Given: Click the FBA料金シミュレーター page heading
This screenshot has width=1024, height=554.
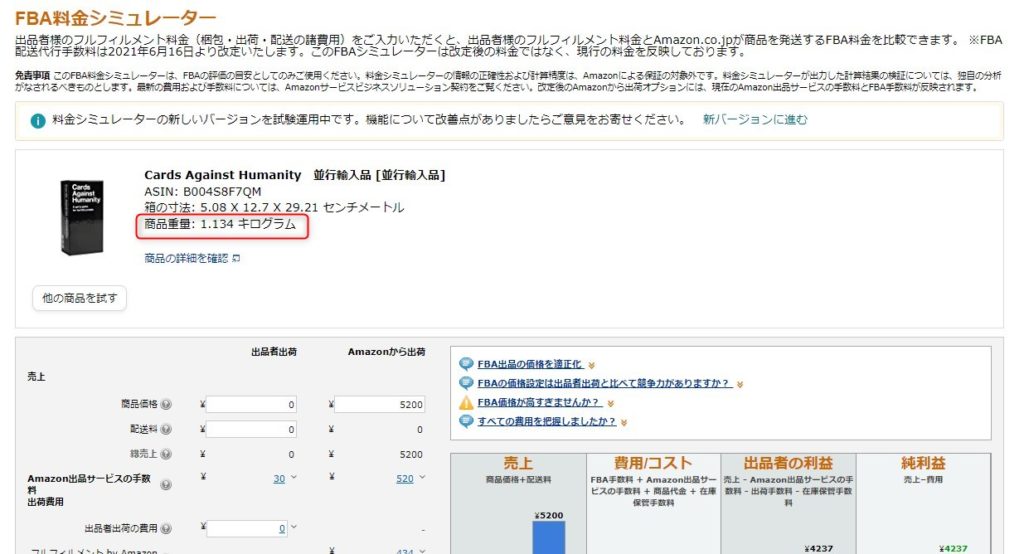Looking at the screenshot, I should click(116, 18).
